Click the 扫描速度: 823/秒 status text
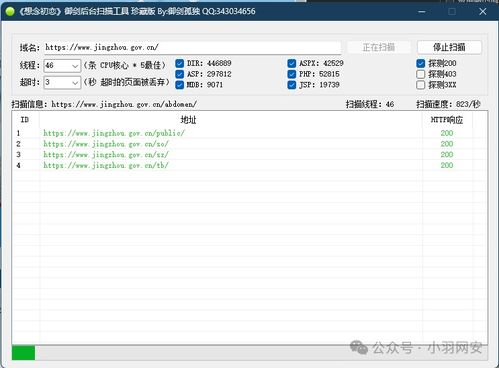 (x=448, y=104)
